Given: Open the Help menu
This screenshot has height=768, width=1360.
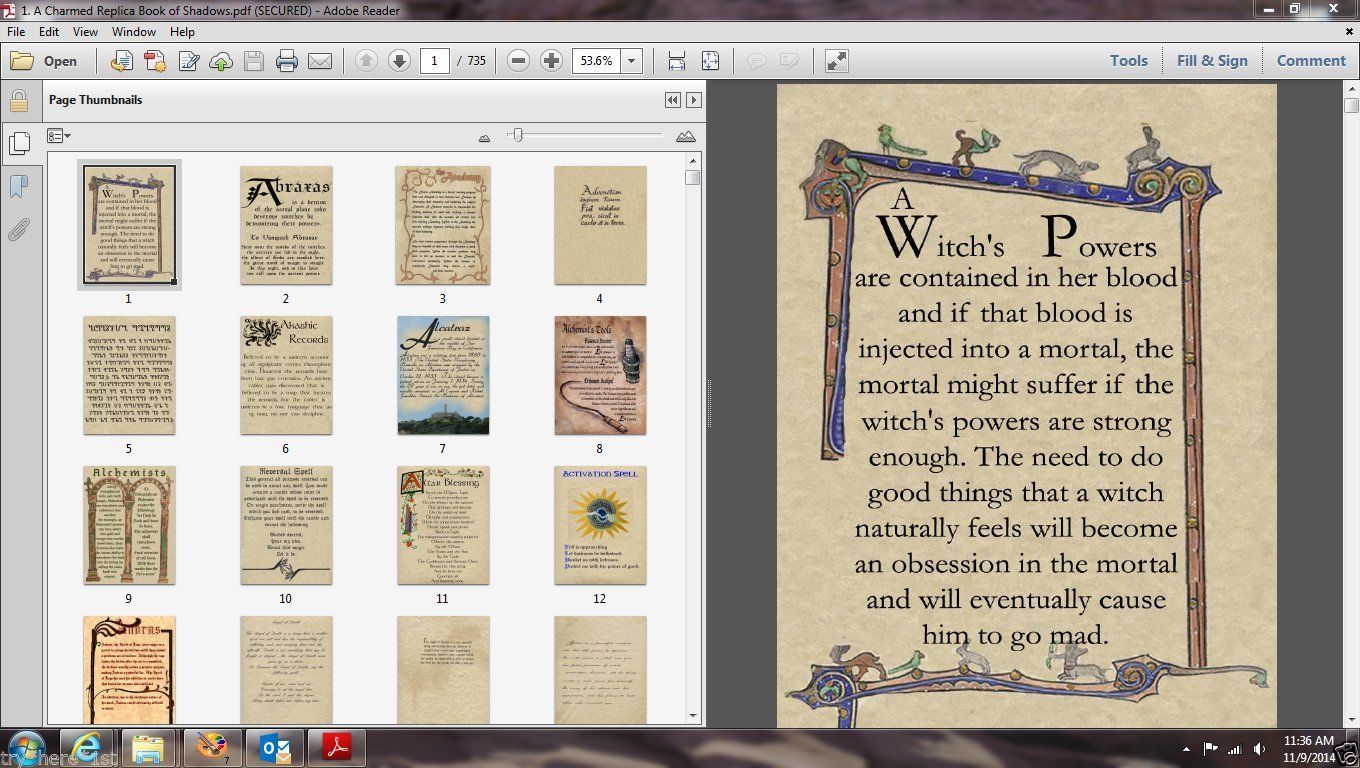Looking at the screenshot, I should click(x=182, y=32).
